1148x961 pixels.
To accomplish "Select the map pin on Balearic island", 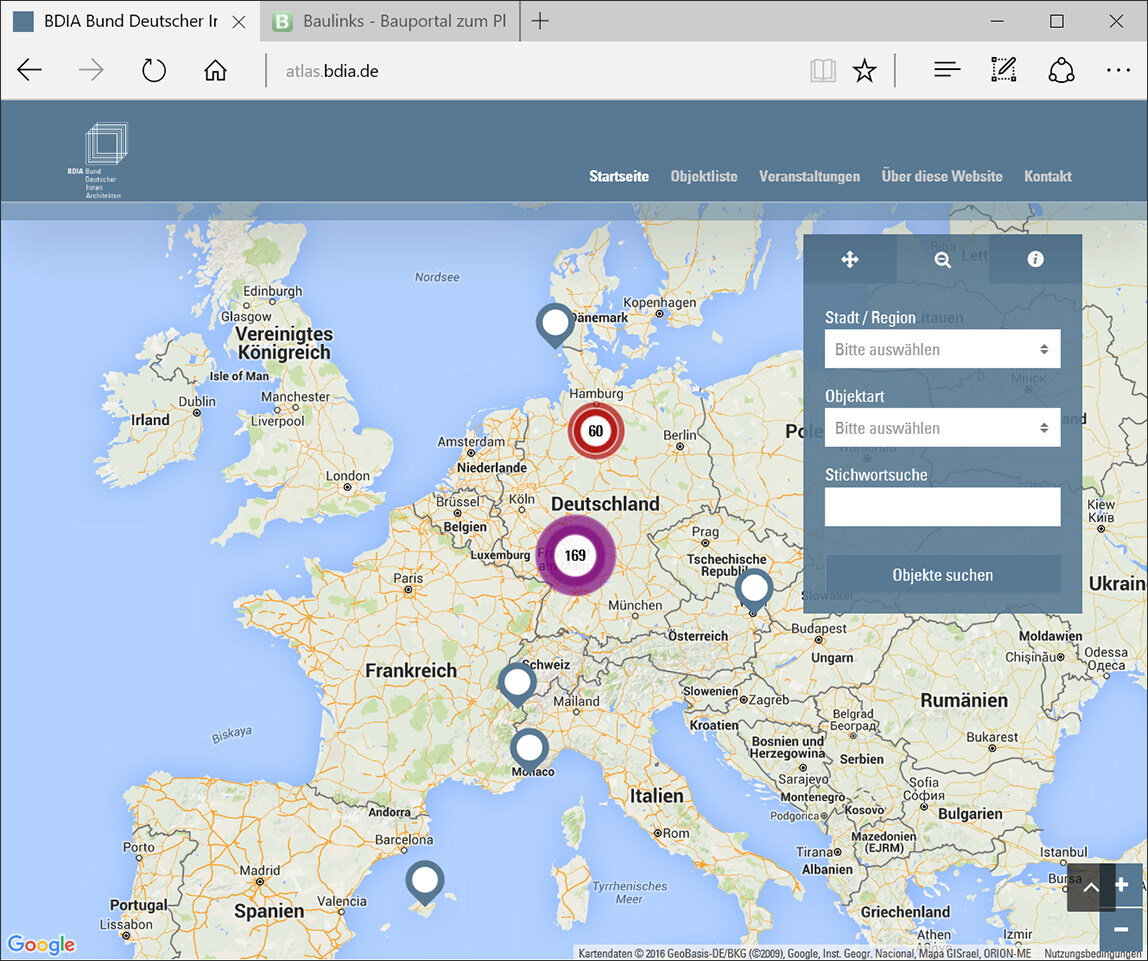I will tap(425, 883).
